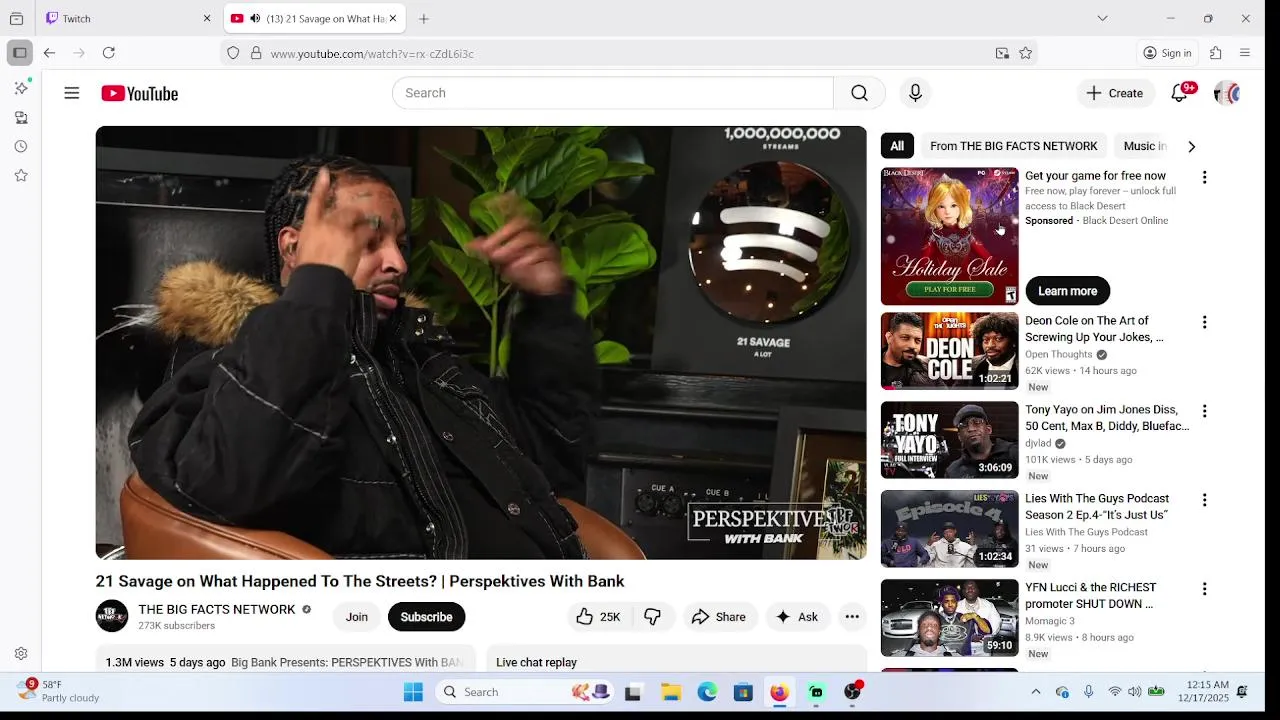Open Microsoft Edge from taskbar
The width and height of the screenshot is (1280, 720).
pos(707,692)
